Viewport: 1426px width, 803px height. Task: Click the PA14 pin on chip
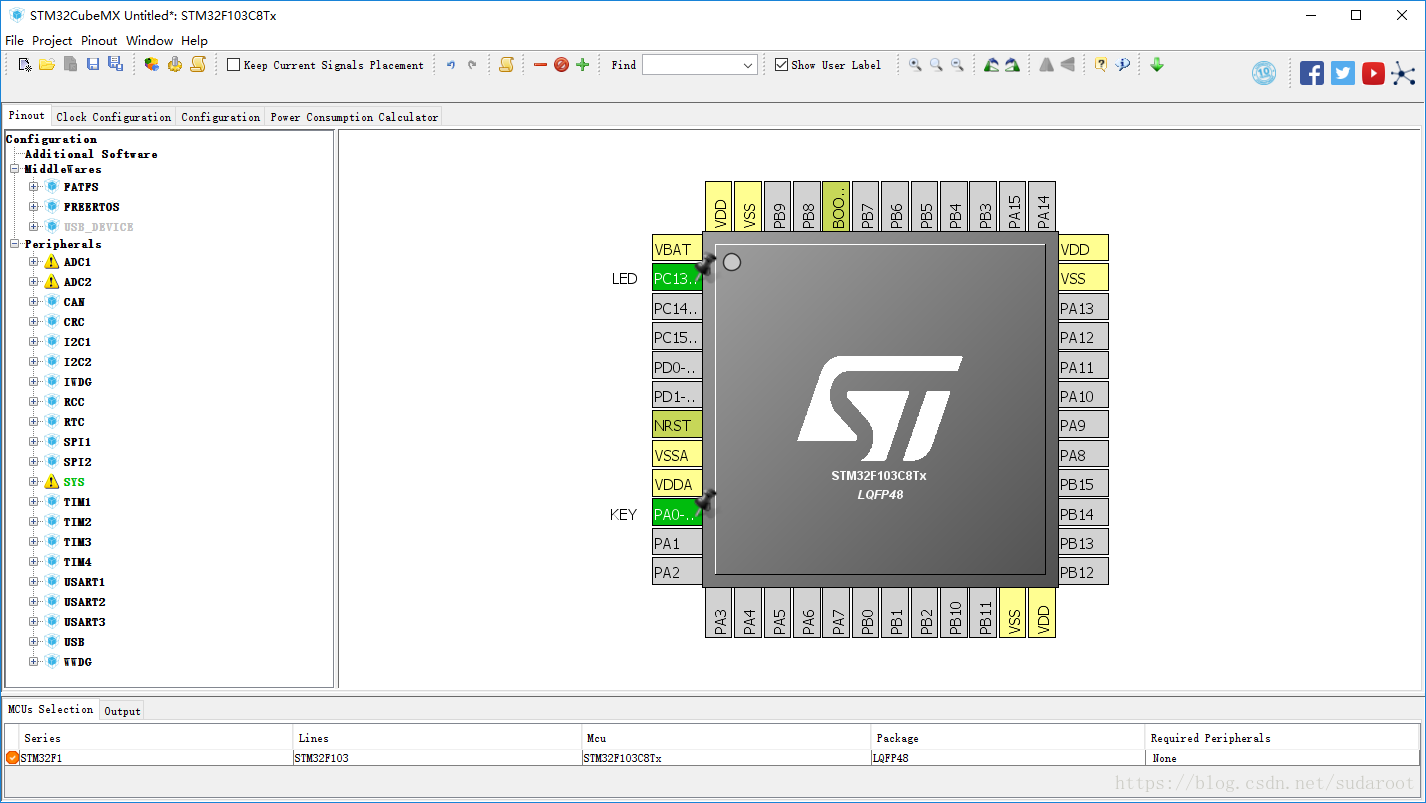tap(1042, 207)
